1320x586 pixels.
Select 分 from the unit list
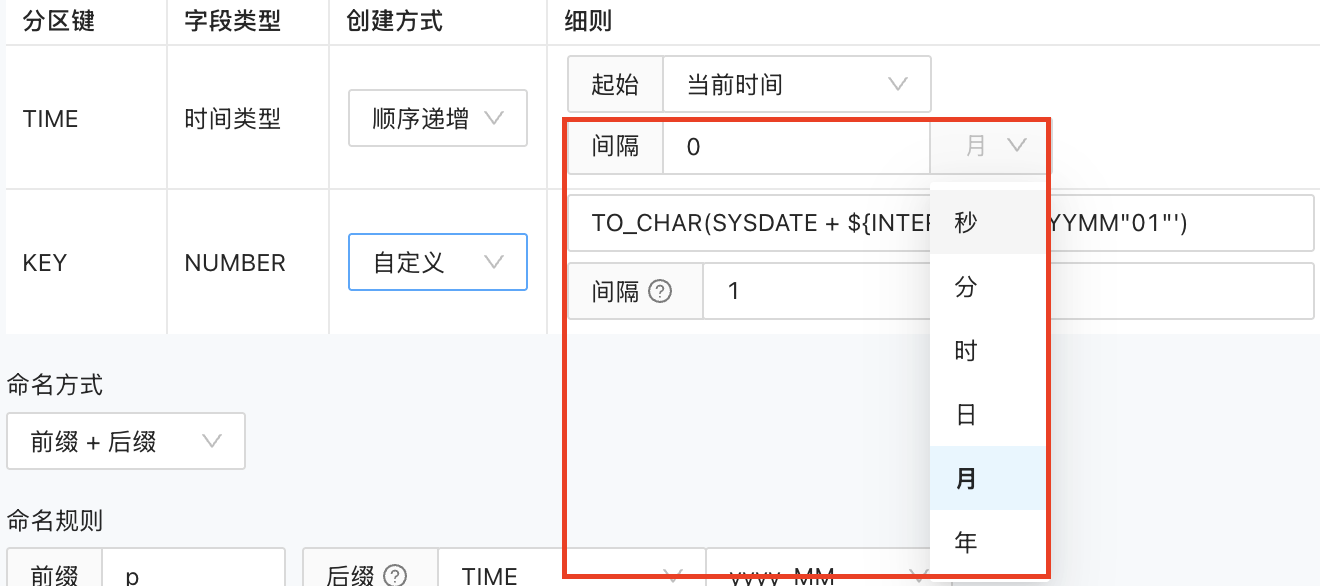tap(966, 288)
